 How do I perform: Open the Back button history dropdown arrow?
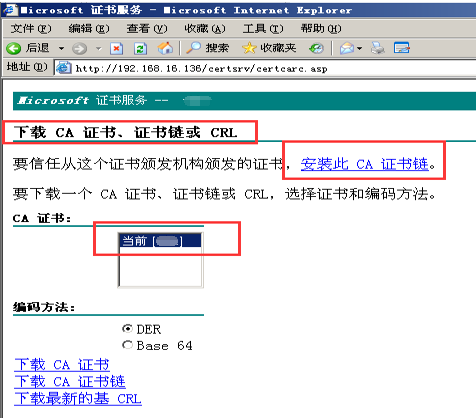click(61, 48)
